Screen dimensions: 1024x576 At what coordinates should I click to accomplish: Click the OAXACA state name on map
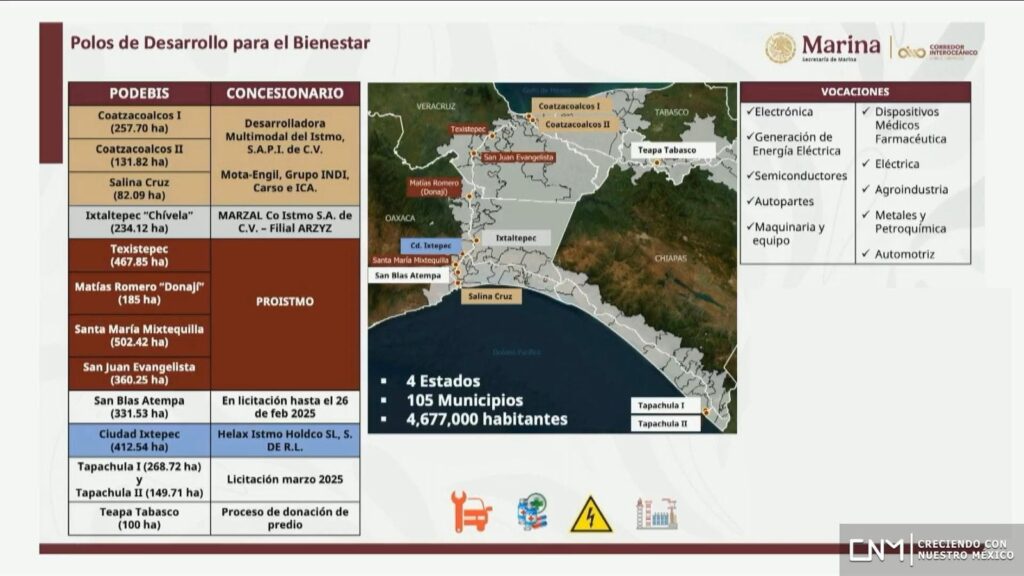[400, 218]
